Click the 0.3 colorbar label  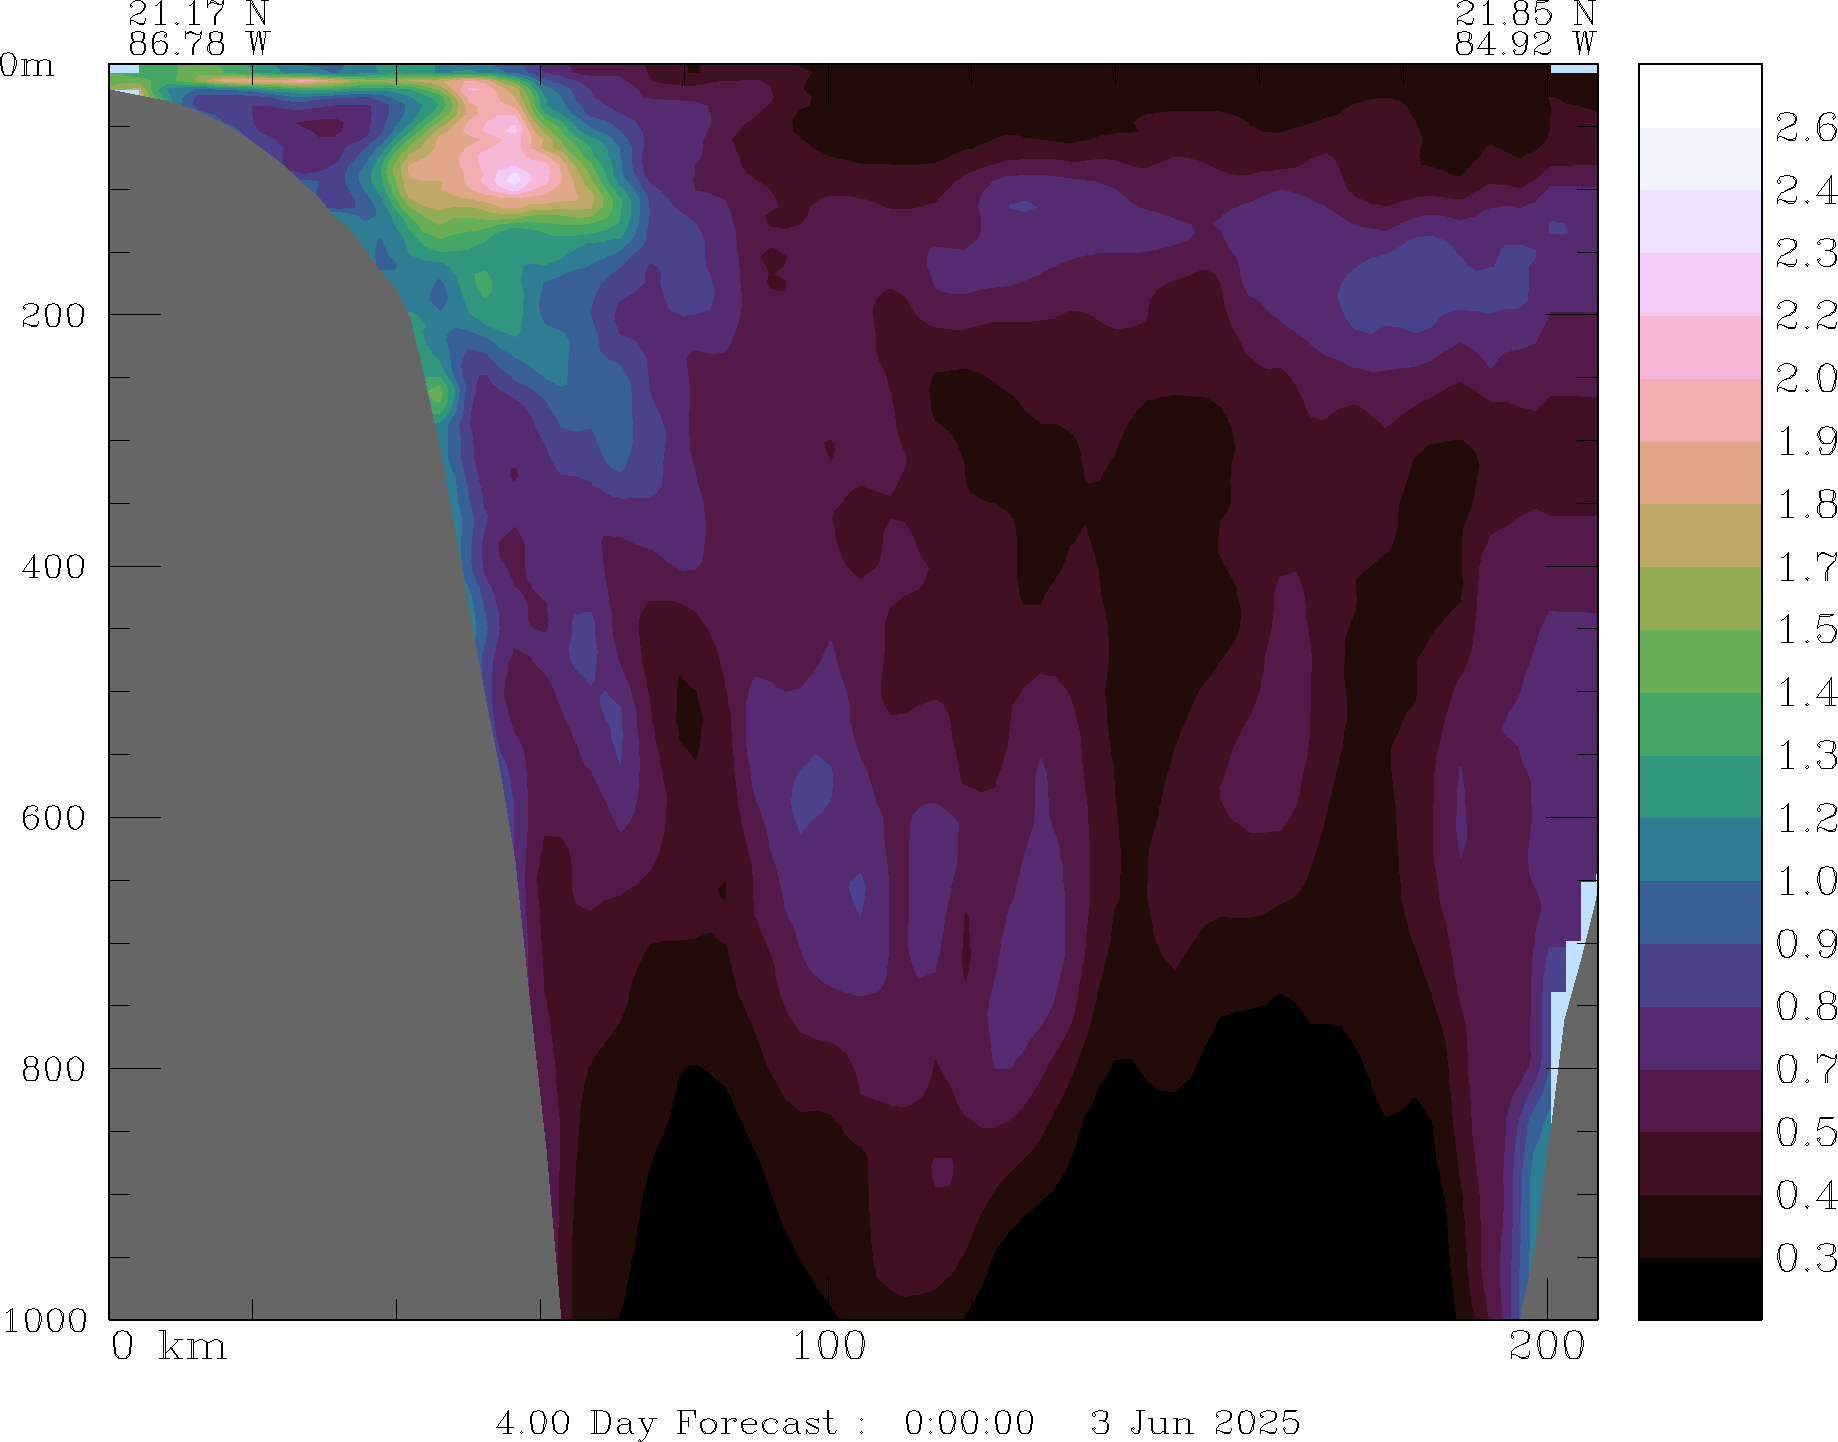click(1805, 1258)
